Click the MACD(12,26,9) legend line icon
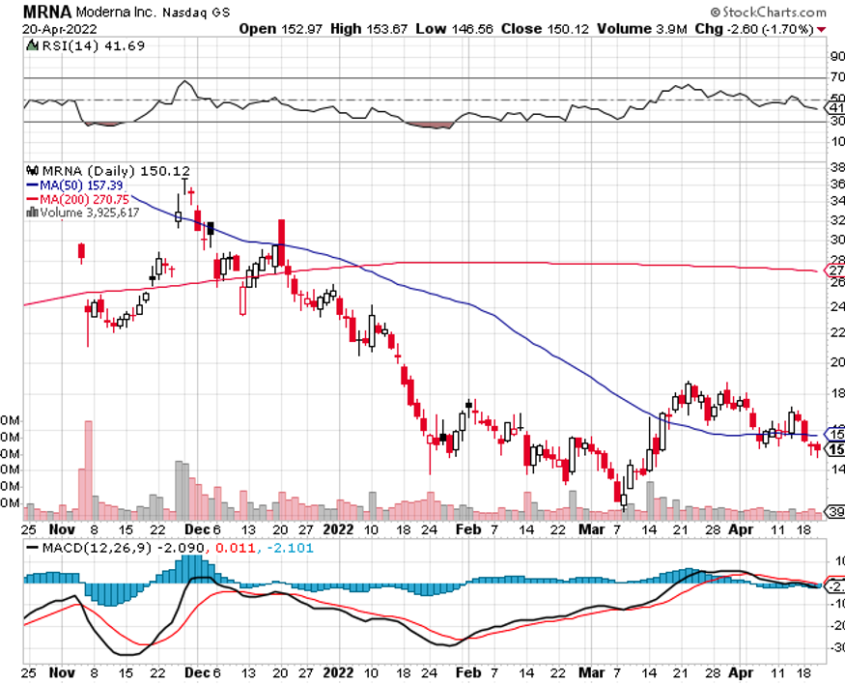845x684 pixels. coord(29,549)
